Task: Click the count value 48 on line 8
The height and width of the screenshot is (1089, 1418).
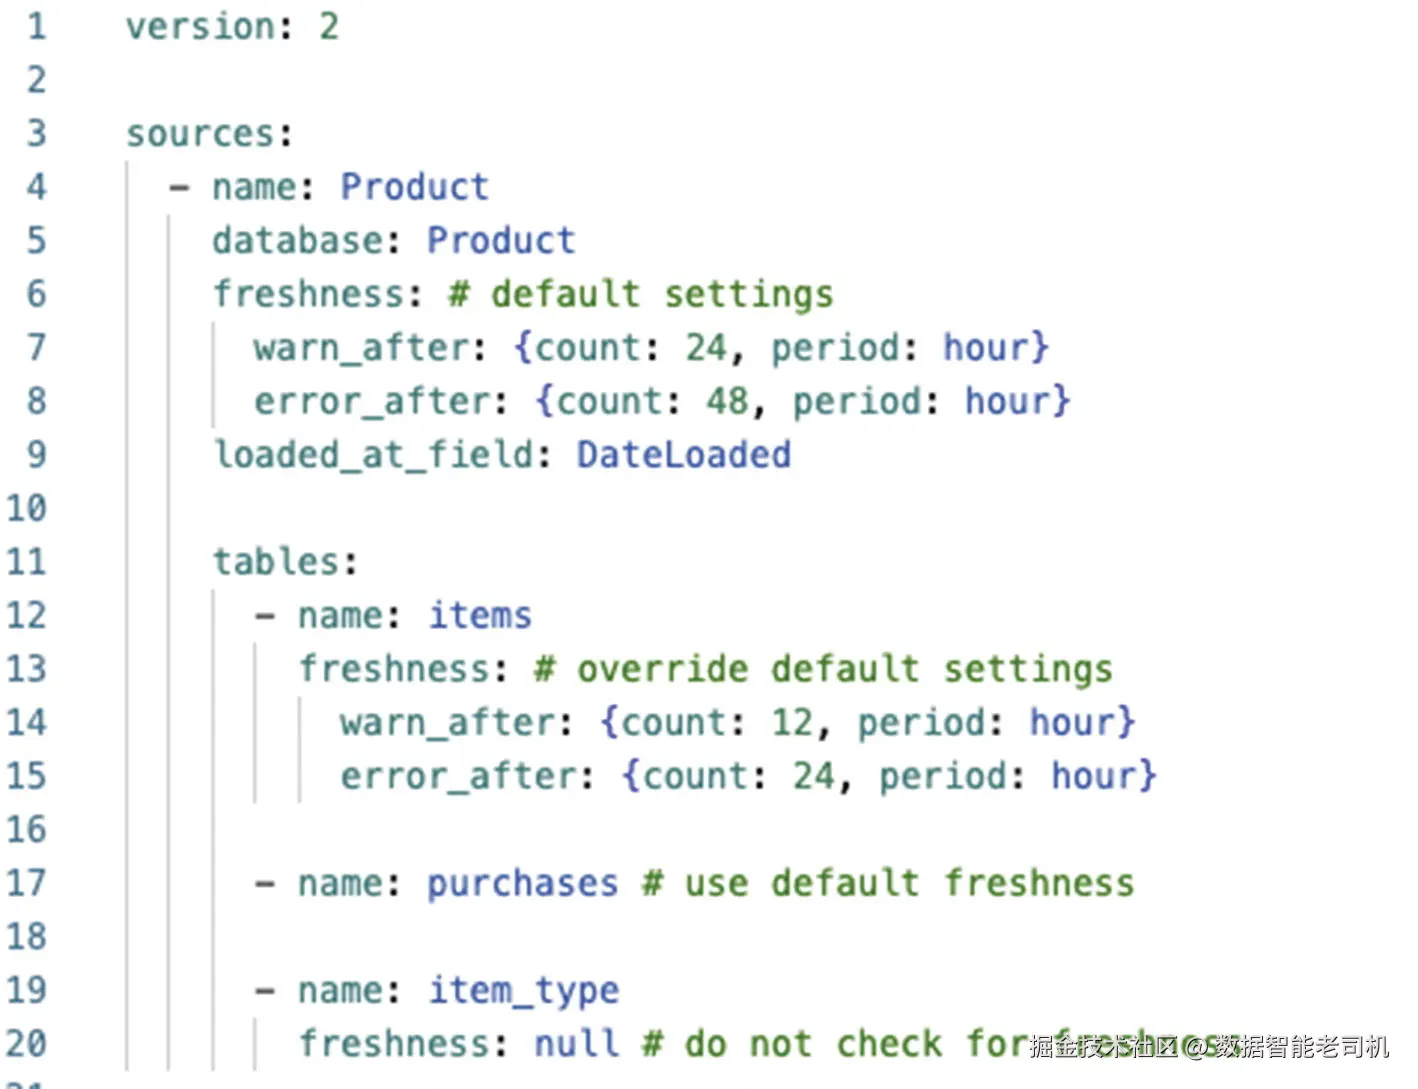Action: [727, 402]
